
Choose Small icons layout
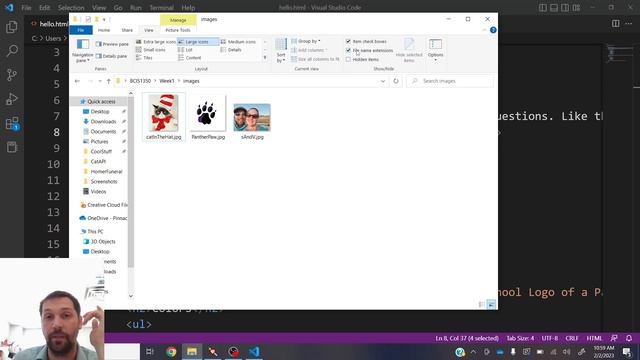pyautogui.click(x=151, y=50)
